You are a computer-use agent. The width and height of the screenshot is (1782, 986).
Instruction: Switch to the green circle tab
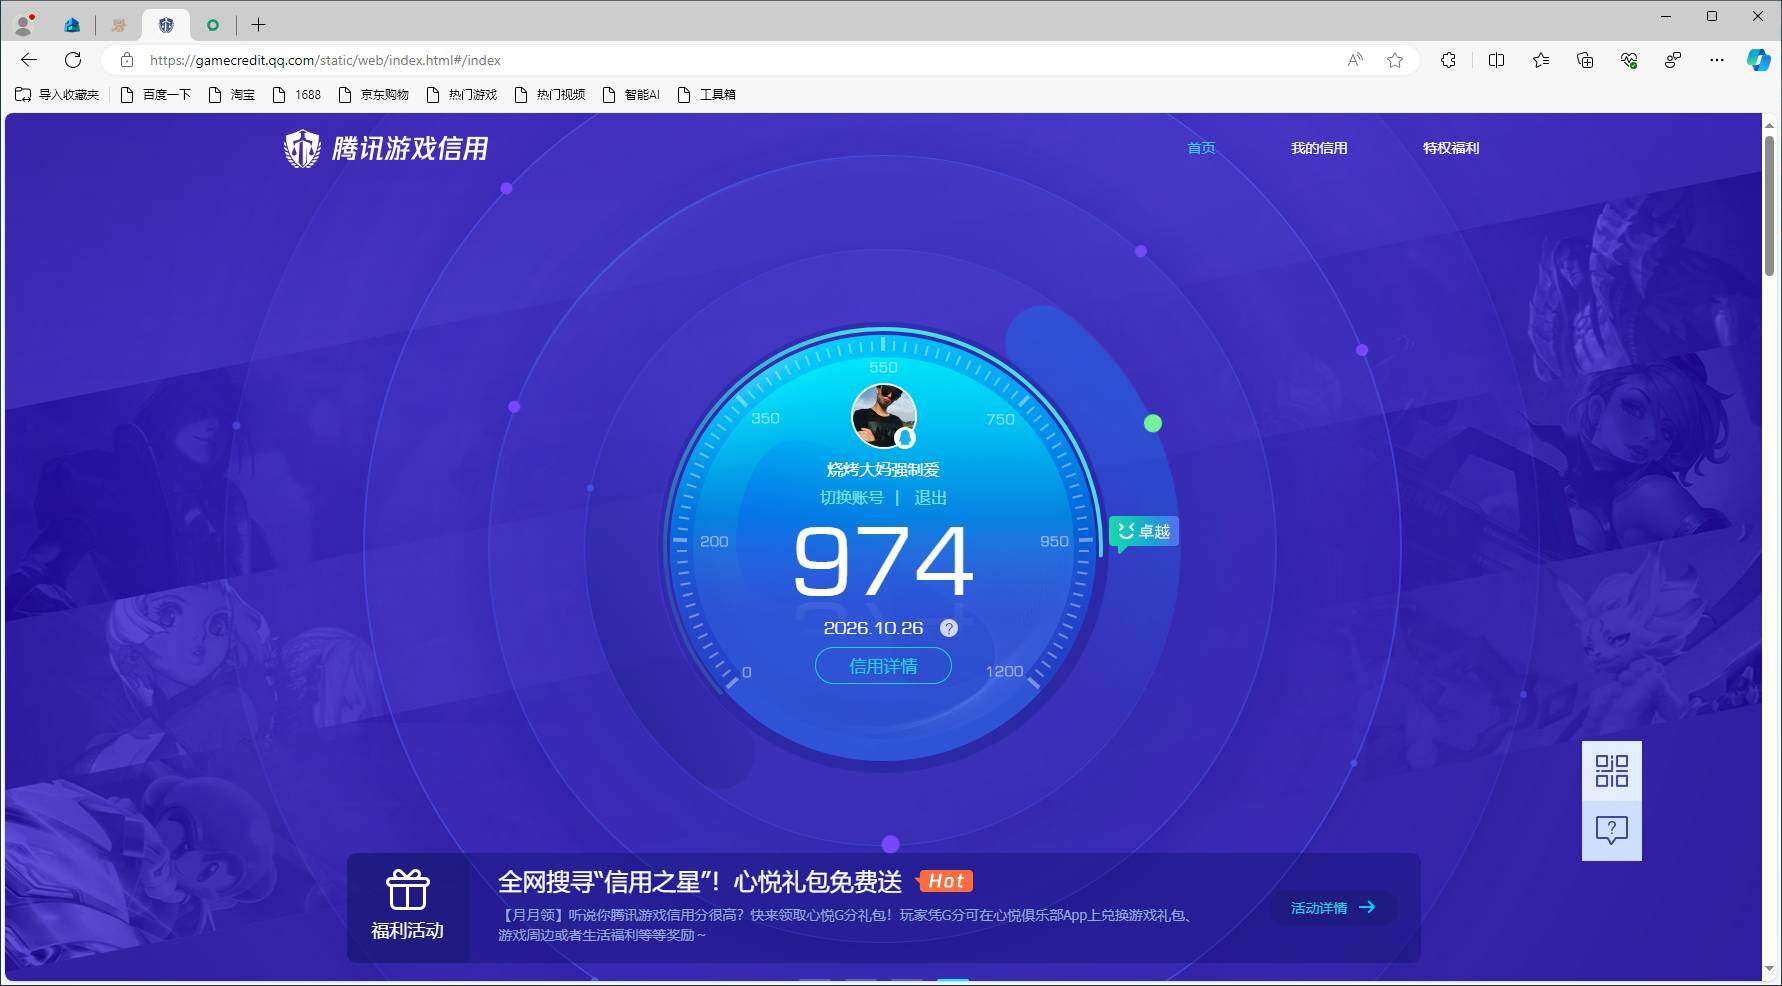point(212,25)
